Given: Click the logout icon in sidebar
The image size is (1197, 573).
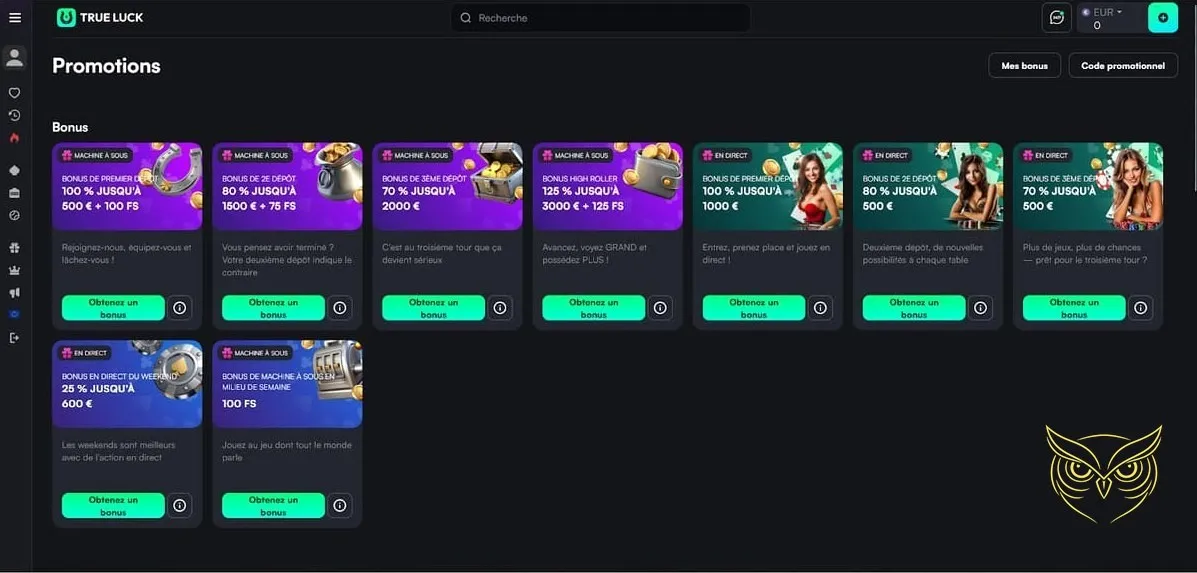Looking at the screenshot, I should click(x=15, y=337).
